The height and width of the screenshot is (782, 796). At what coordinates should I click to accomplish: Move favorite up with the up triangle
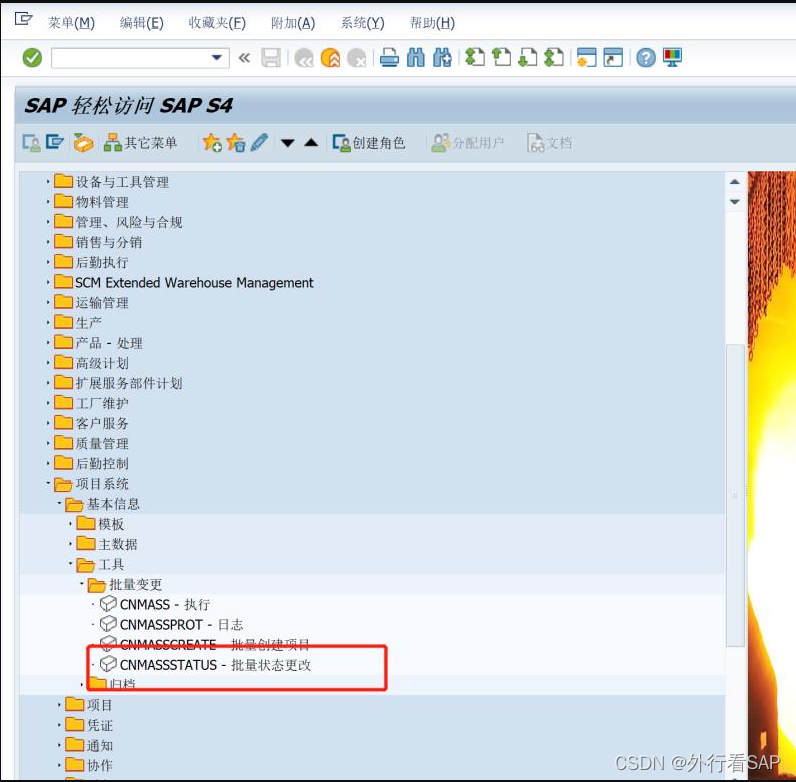click(x=312, y=143)
